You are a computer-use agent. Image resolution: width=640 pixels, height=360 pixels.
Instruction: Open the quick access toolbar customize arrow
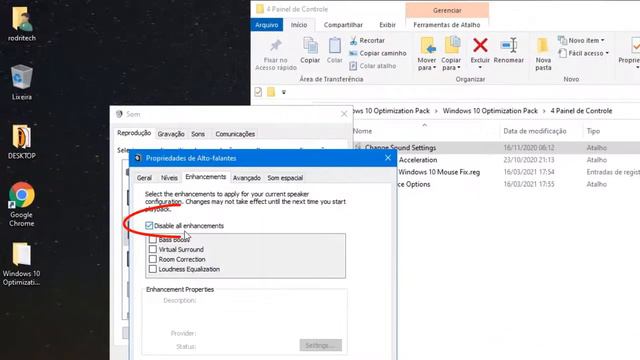pyautogui.click(x=284, y=92)
